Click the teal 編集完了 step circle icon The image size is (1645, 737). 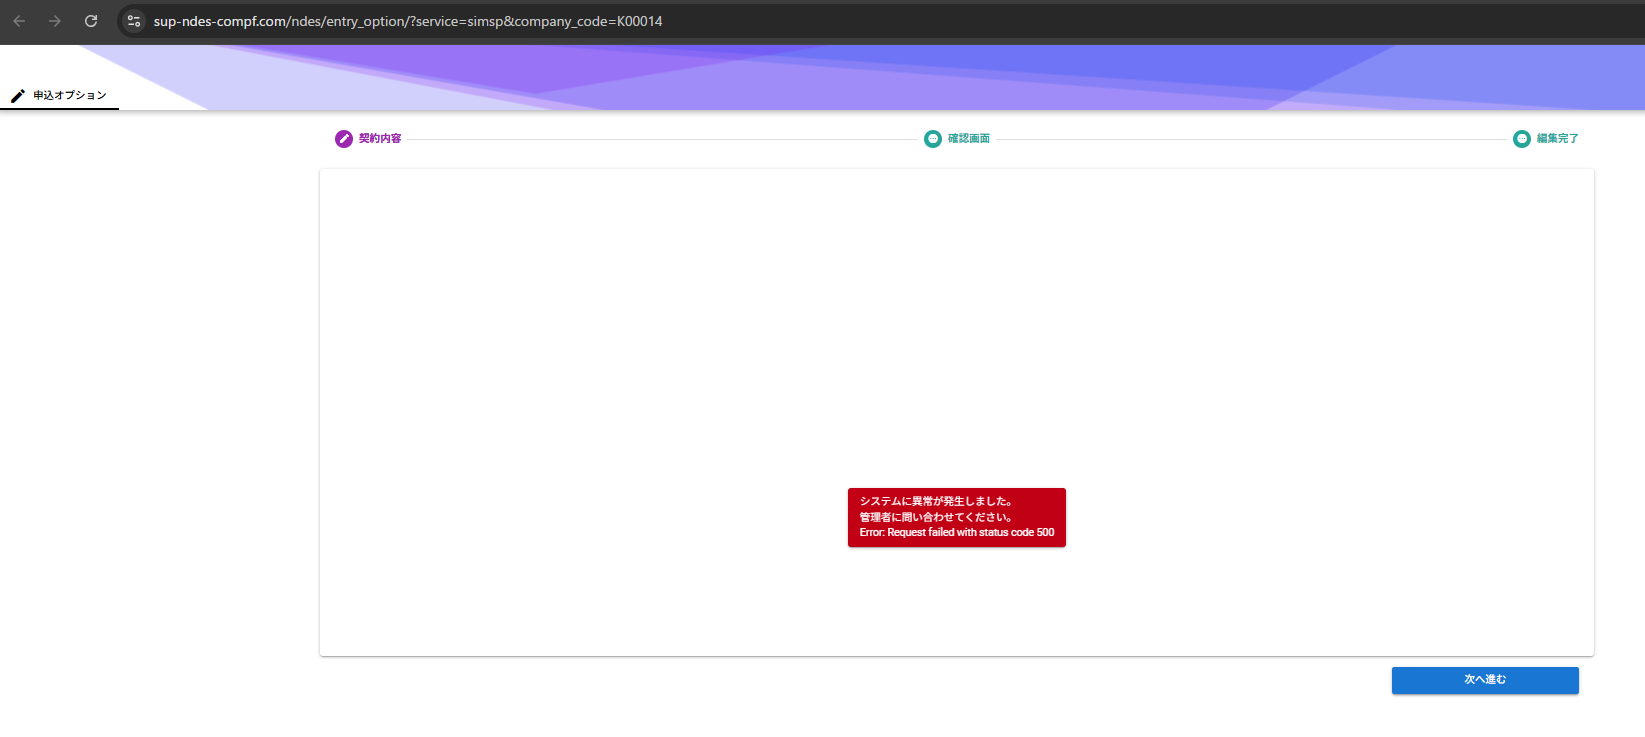tap(1521, 139)
